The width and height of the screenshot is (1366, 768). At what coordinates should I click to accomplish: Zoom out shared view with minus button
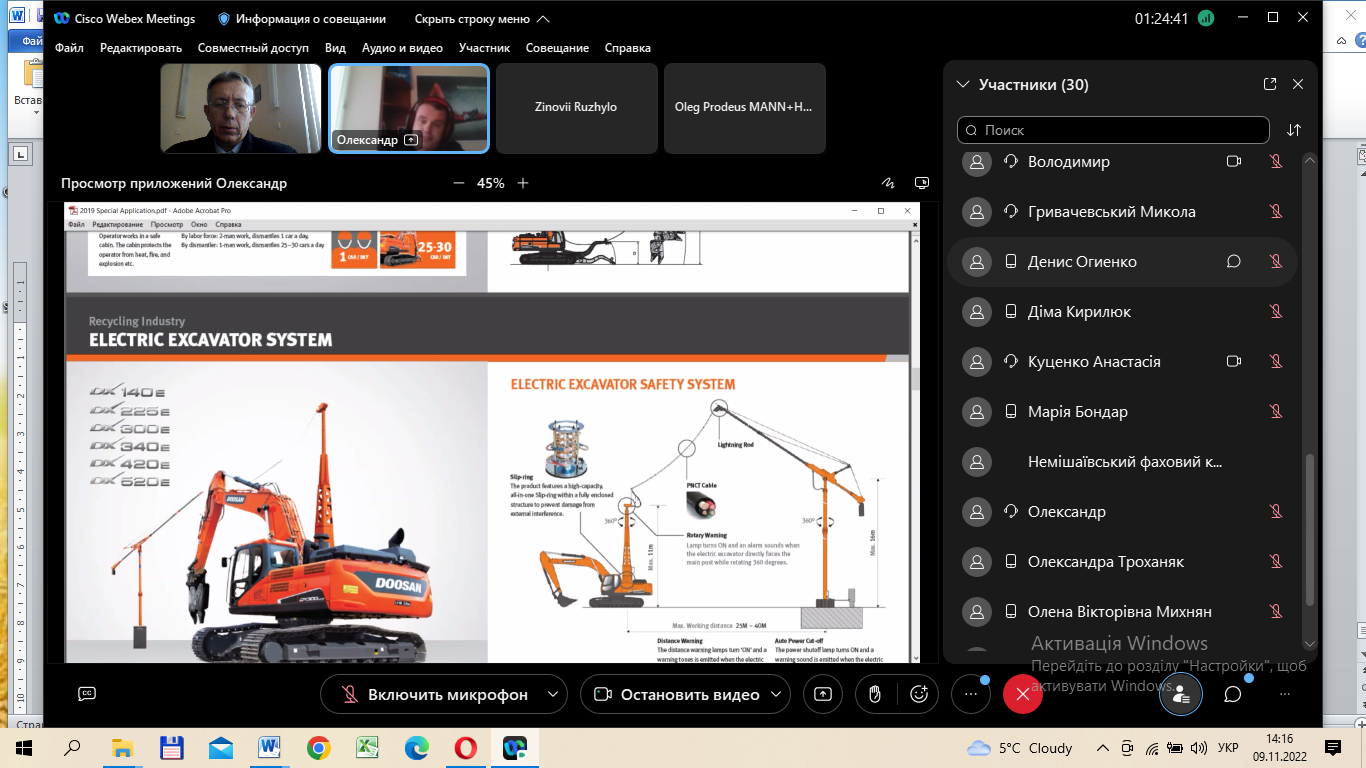click(459, 183)
